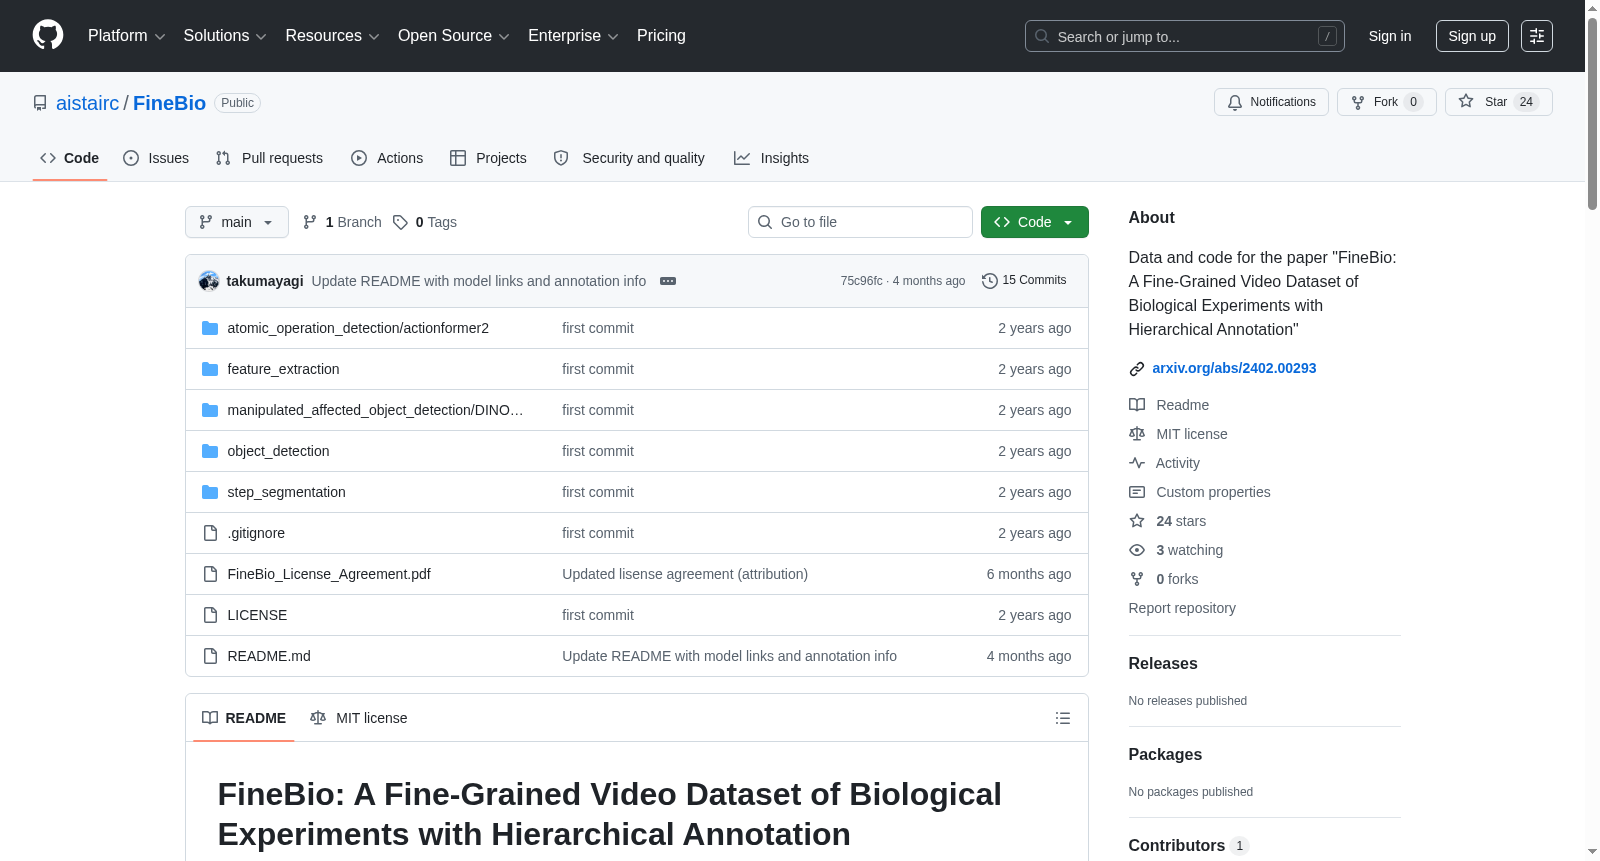
Task: Click the feature_extraction folder icon
Action: click(210, 369)
